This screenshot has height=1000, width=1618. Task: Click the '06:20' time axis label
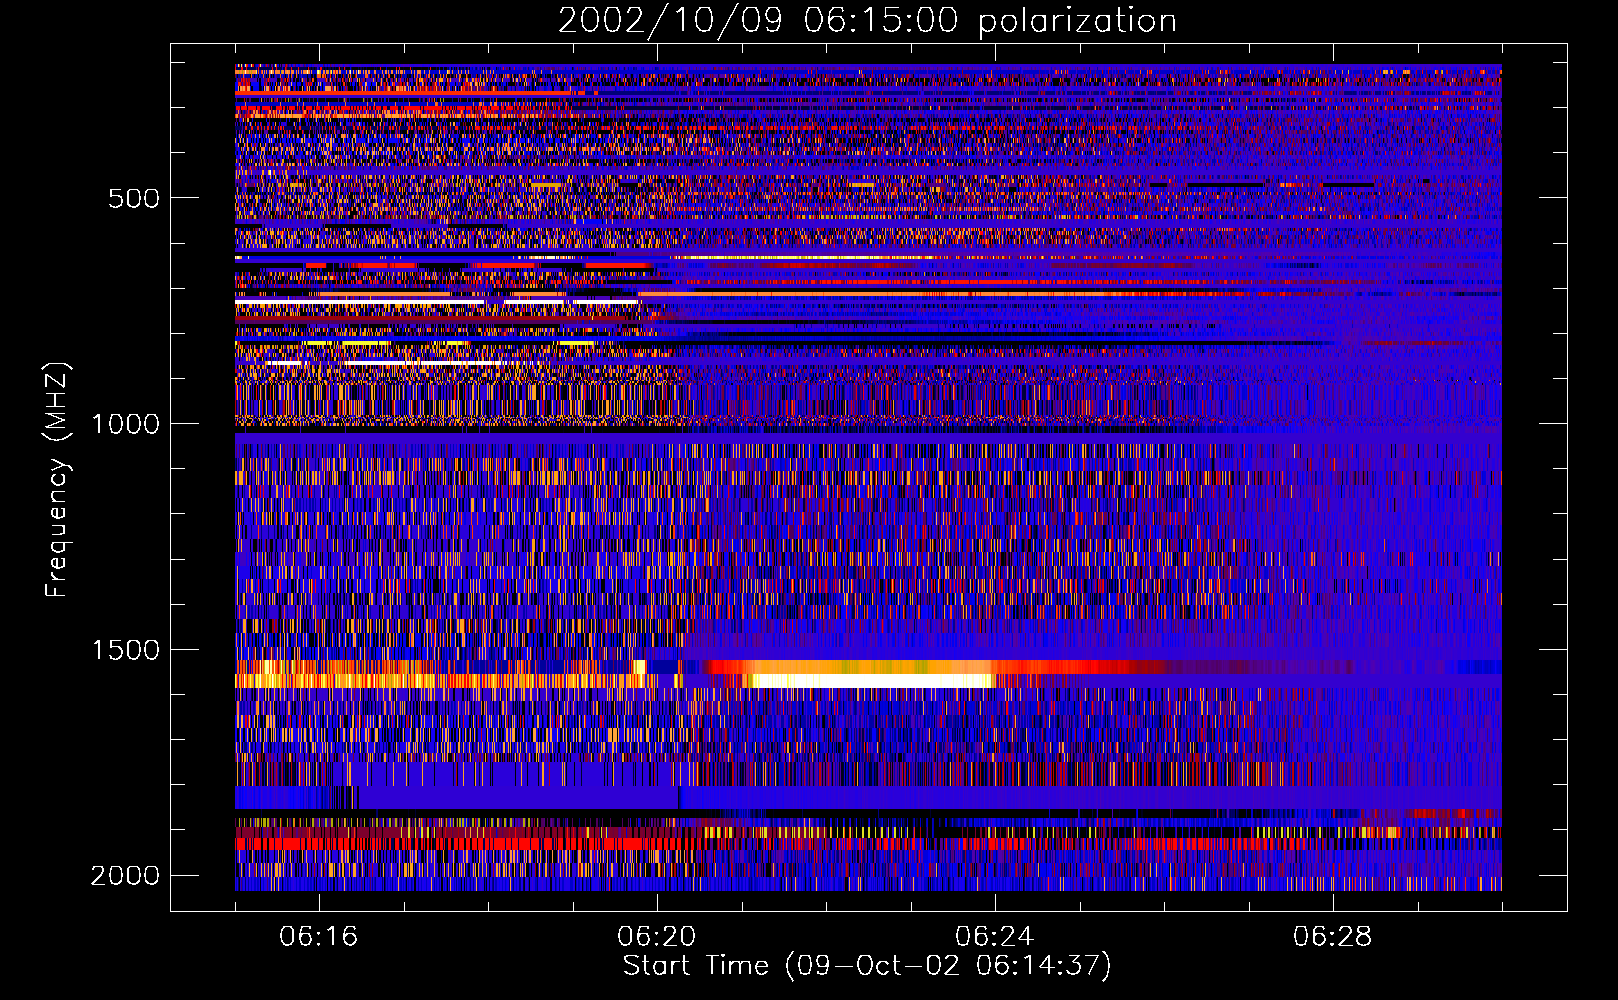(x=657, y=937)
